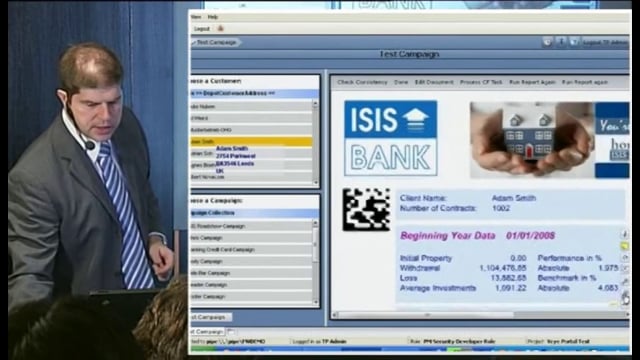The height and width of the screenshot is (360, 640).
Task: Click the small new-tab icon beside bottom tab
Action: [230, 331]
